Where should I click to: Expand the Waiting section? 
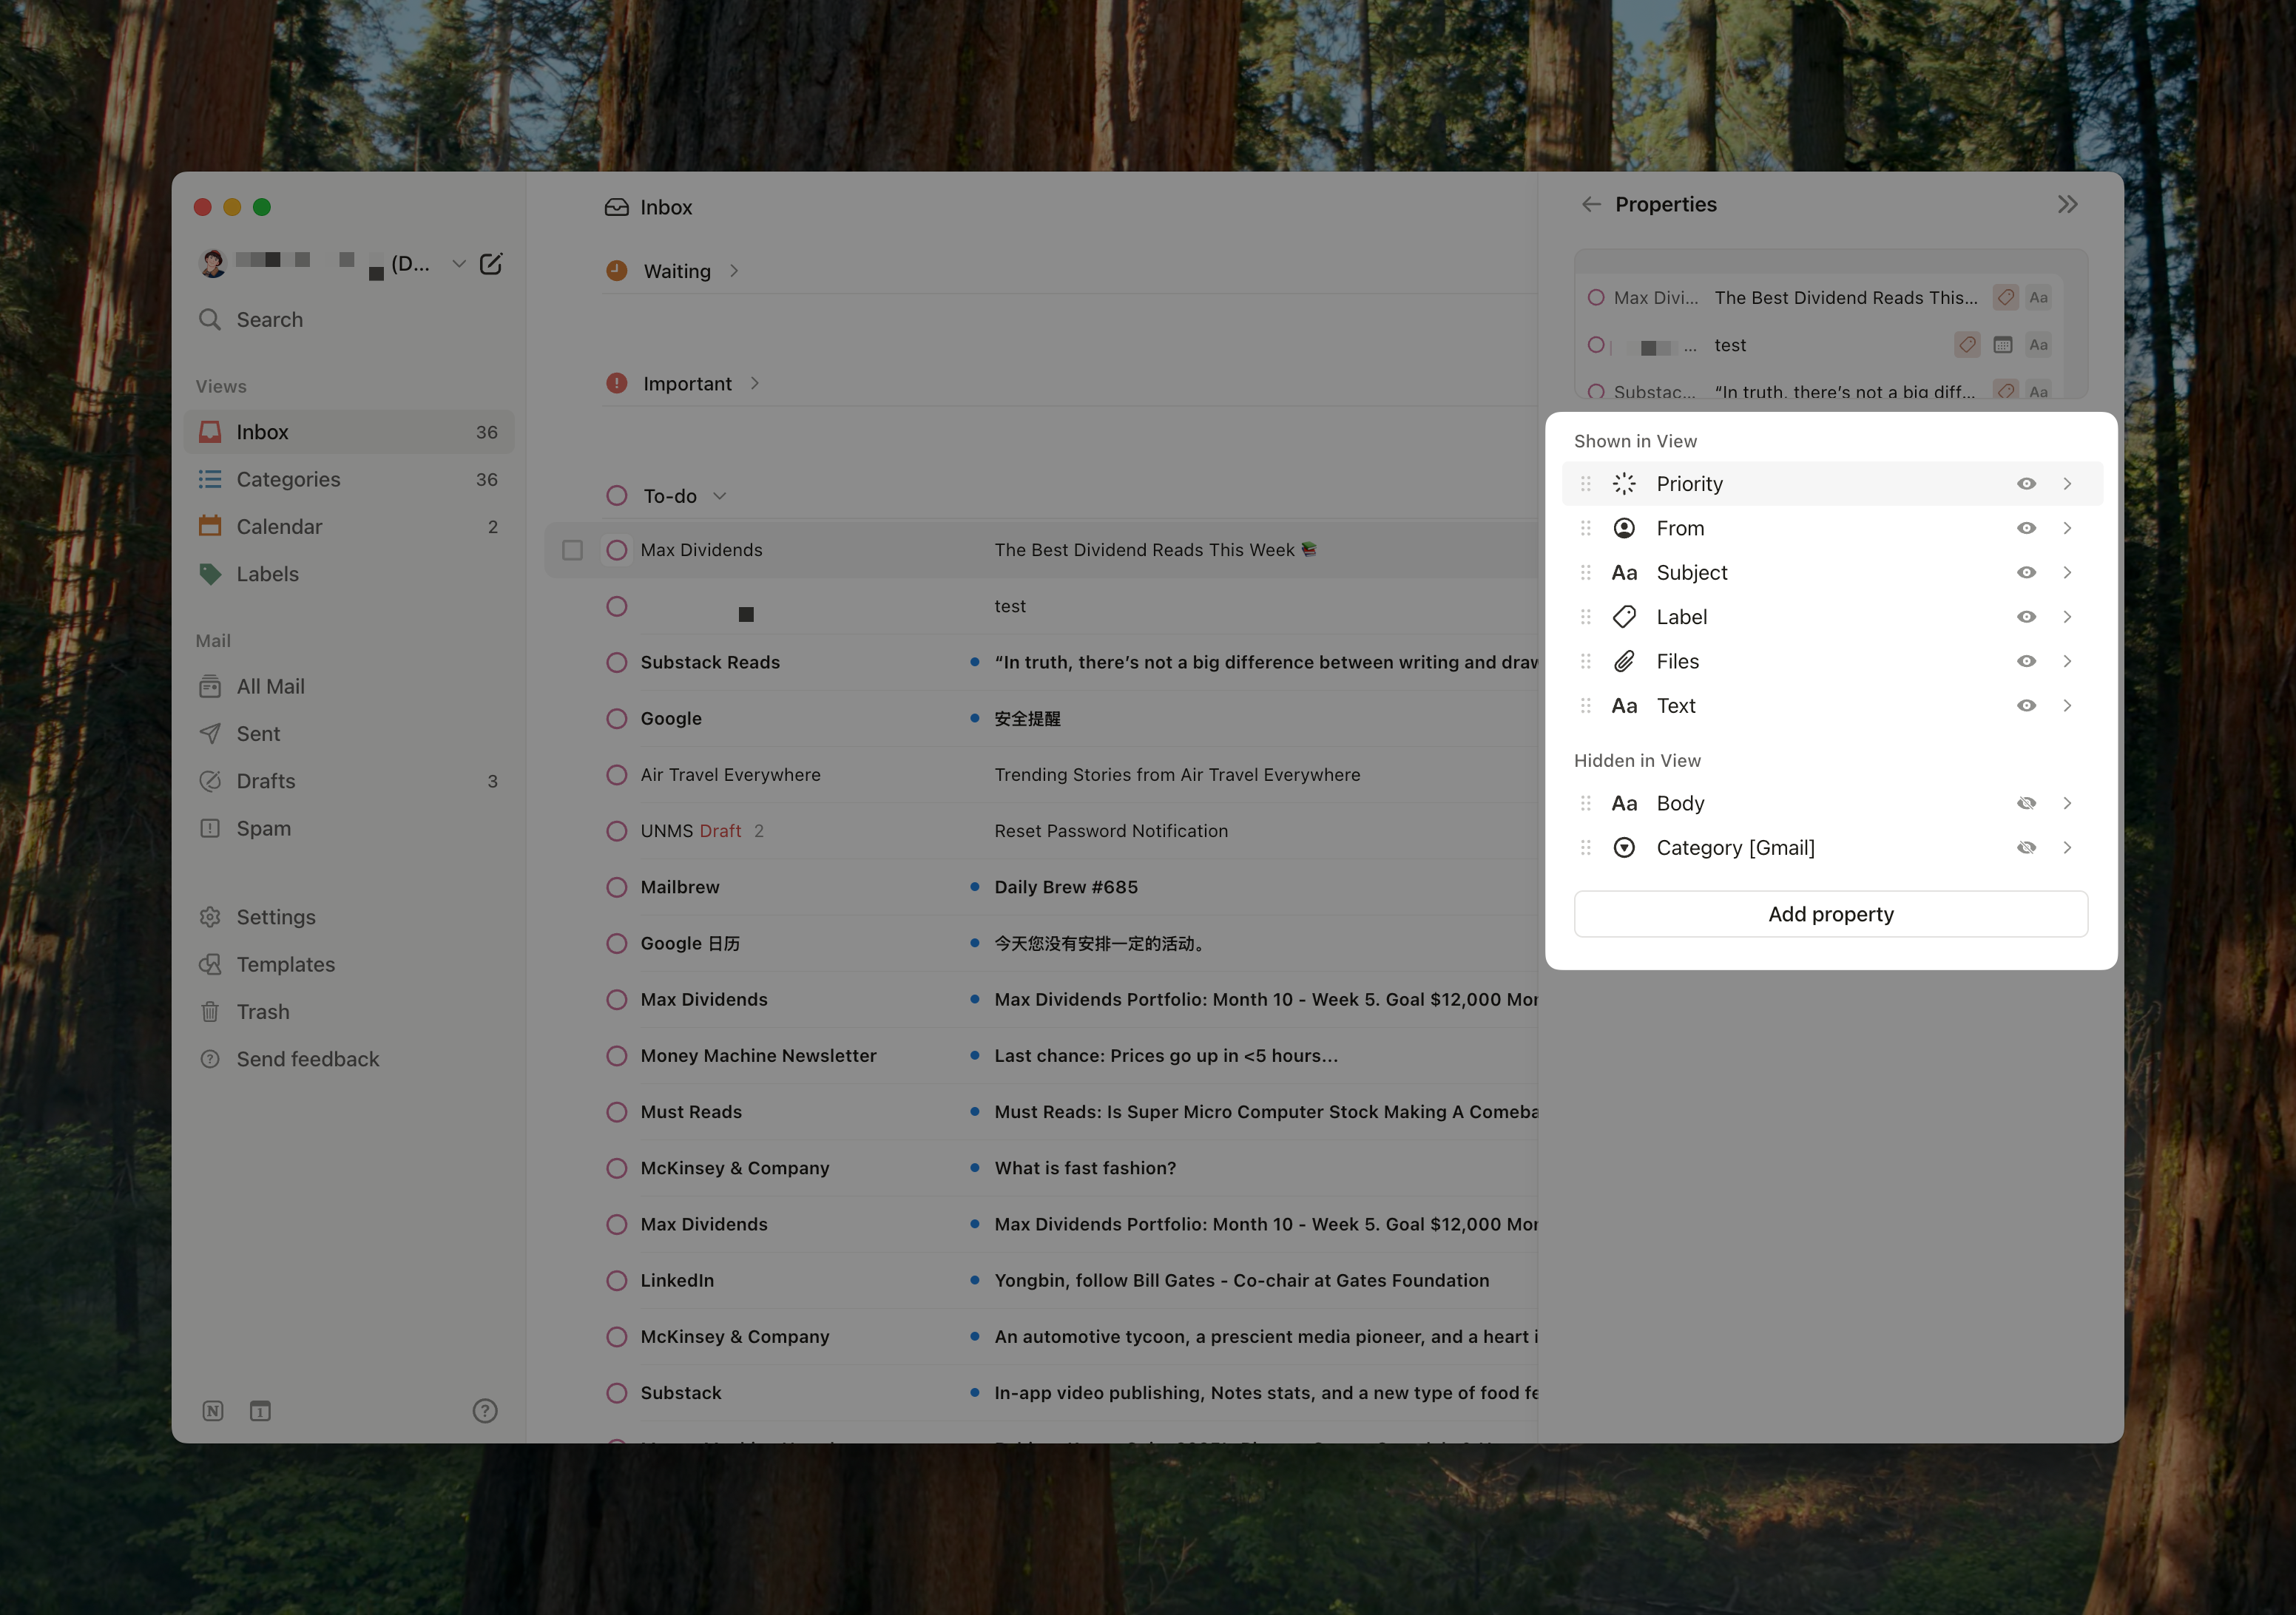(x=734, y=271)
